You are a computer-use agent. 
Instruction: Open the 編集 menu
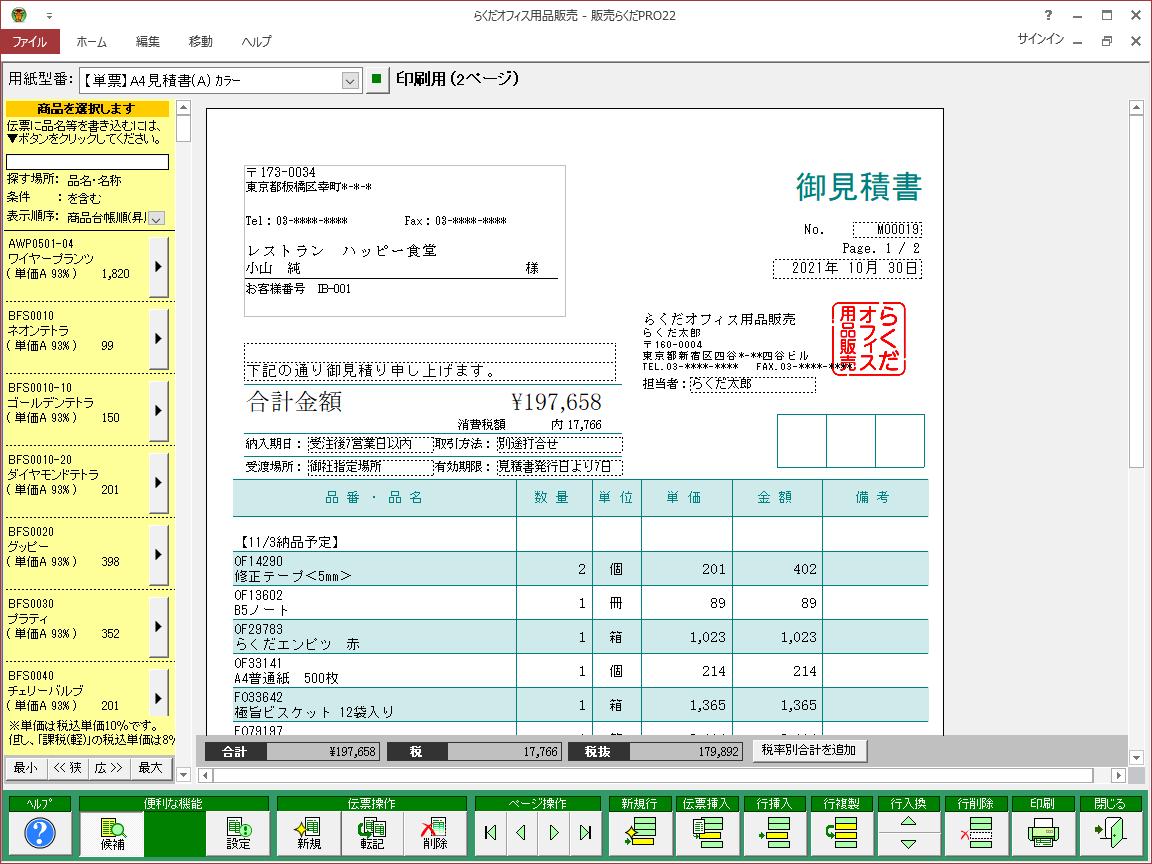[147, 42]
